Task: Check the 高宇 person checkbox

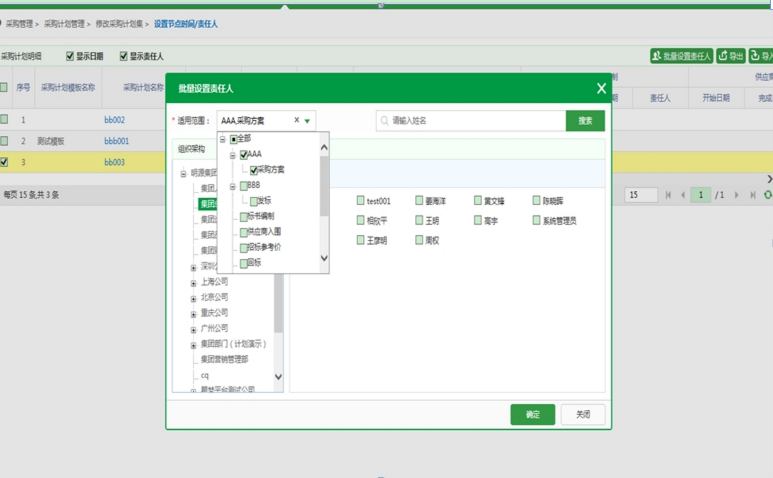Action: [x=478, y=220]
